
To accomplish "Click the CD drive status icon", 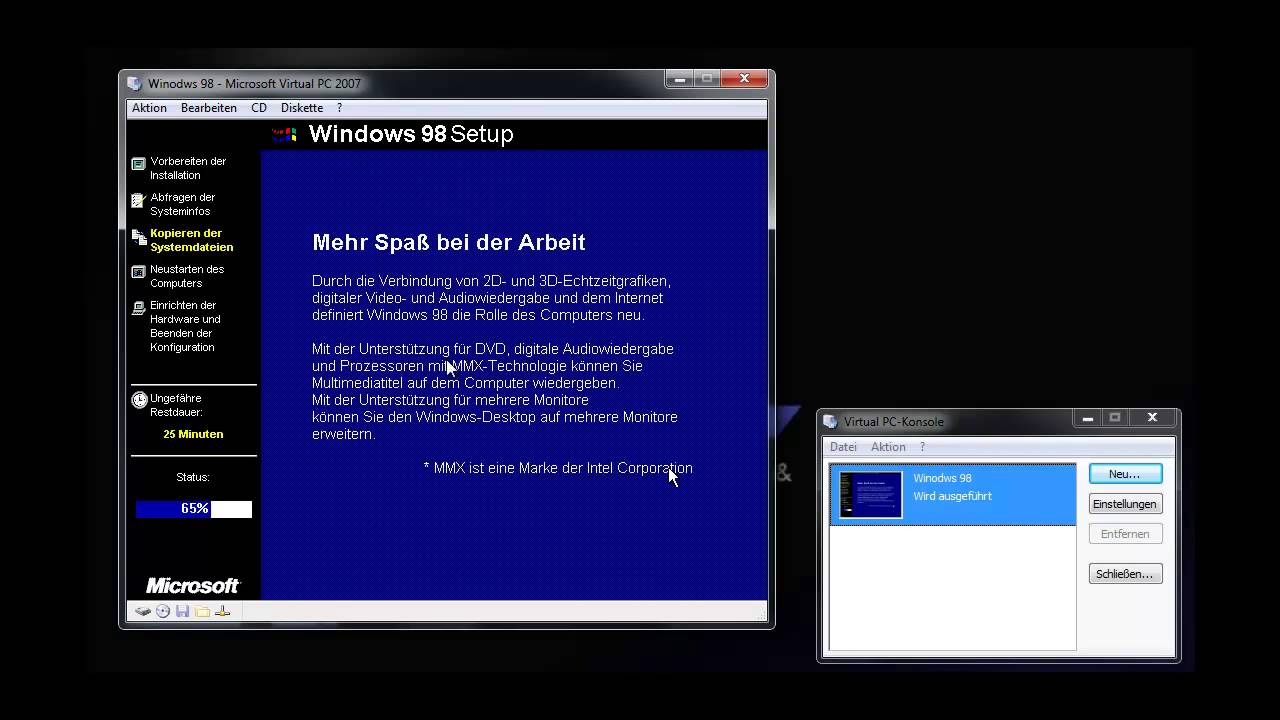I will coord(163,611).
